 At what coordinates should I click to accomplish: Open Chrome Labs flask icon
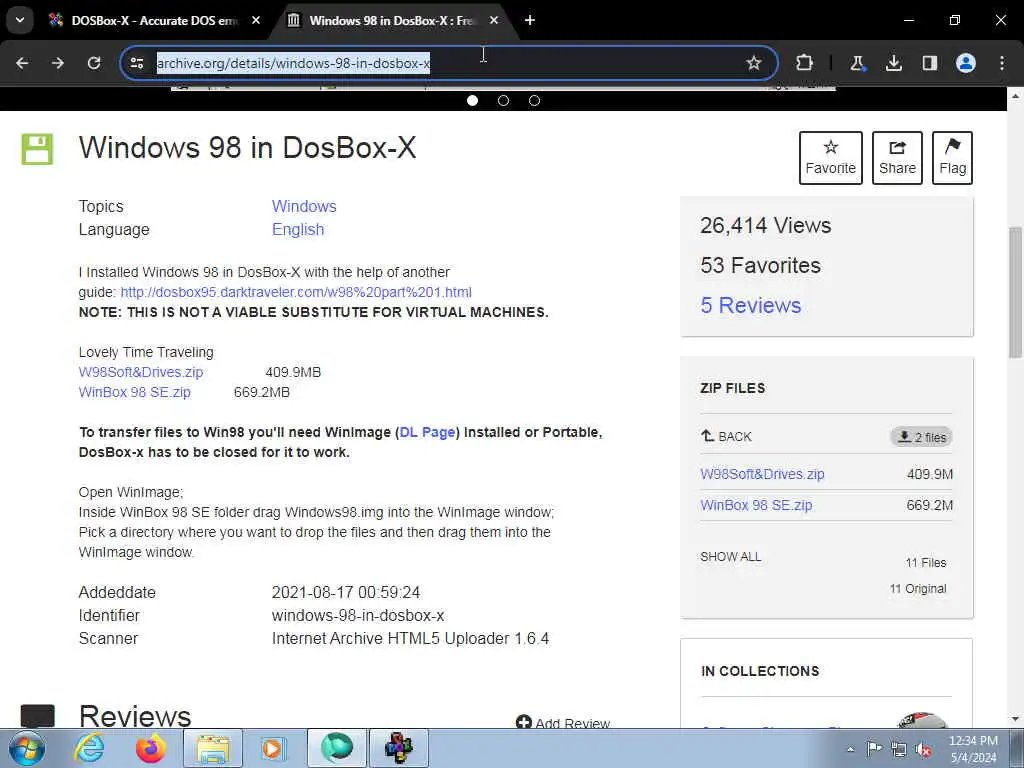click(857, 63)
